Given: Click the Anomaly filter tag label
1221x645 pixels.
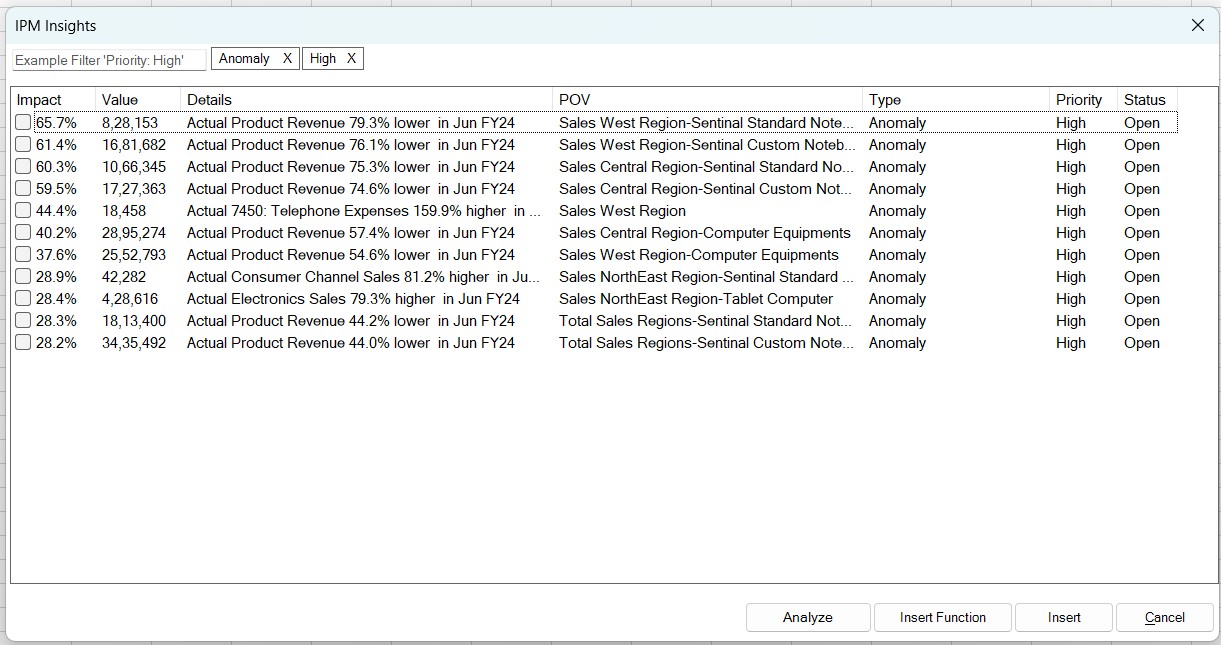Looking at the screenshot, I should point(244,59).
